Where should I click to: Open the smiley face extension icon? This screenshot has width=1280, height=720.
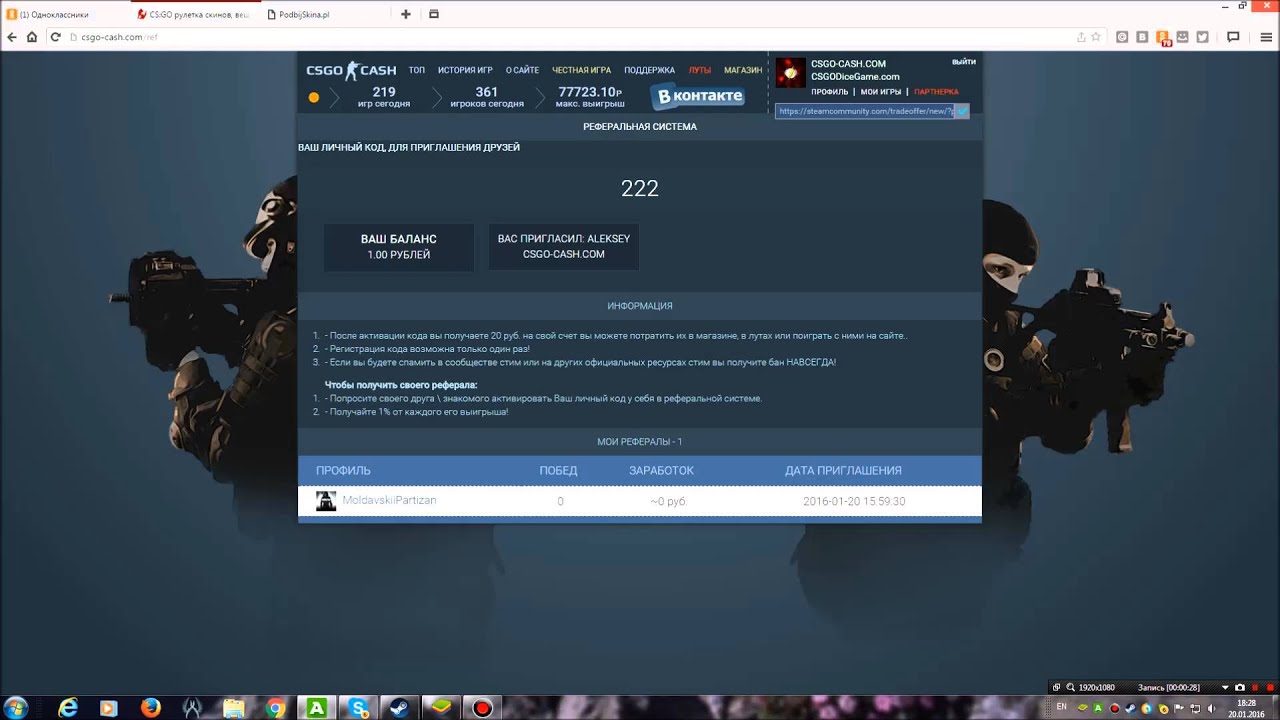1183,37
